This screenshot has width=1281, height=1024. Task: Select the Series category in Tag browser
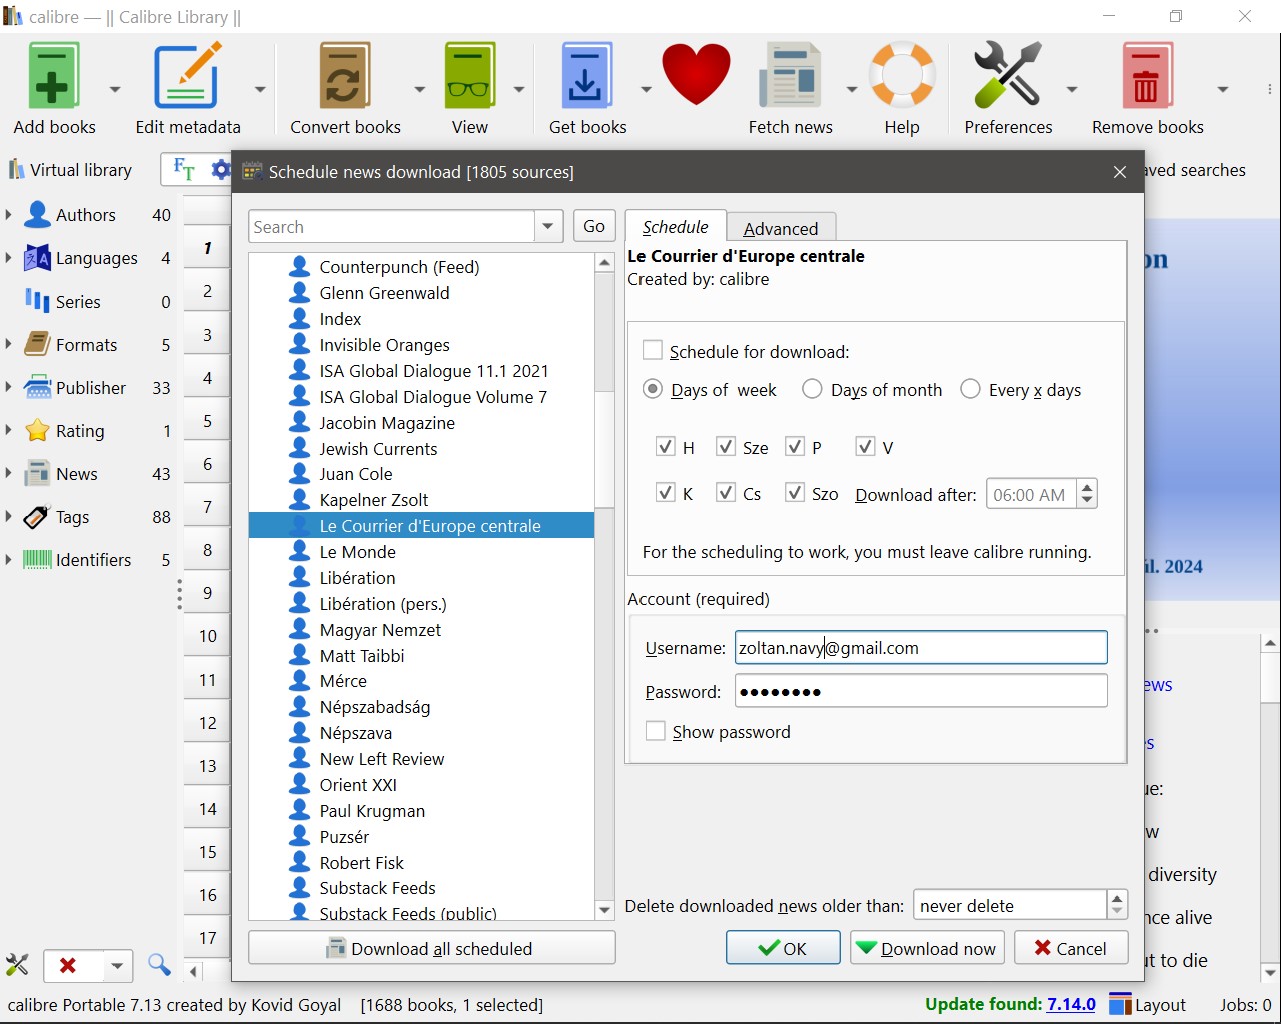(78, 302)
